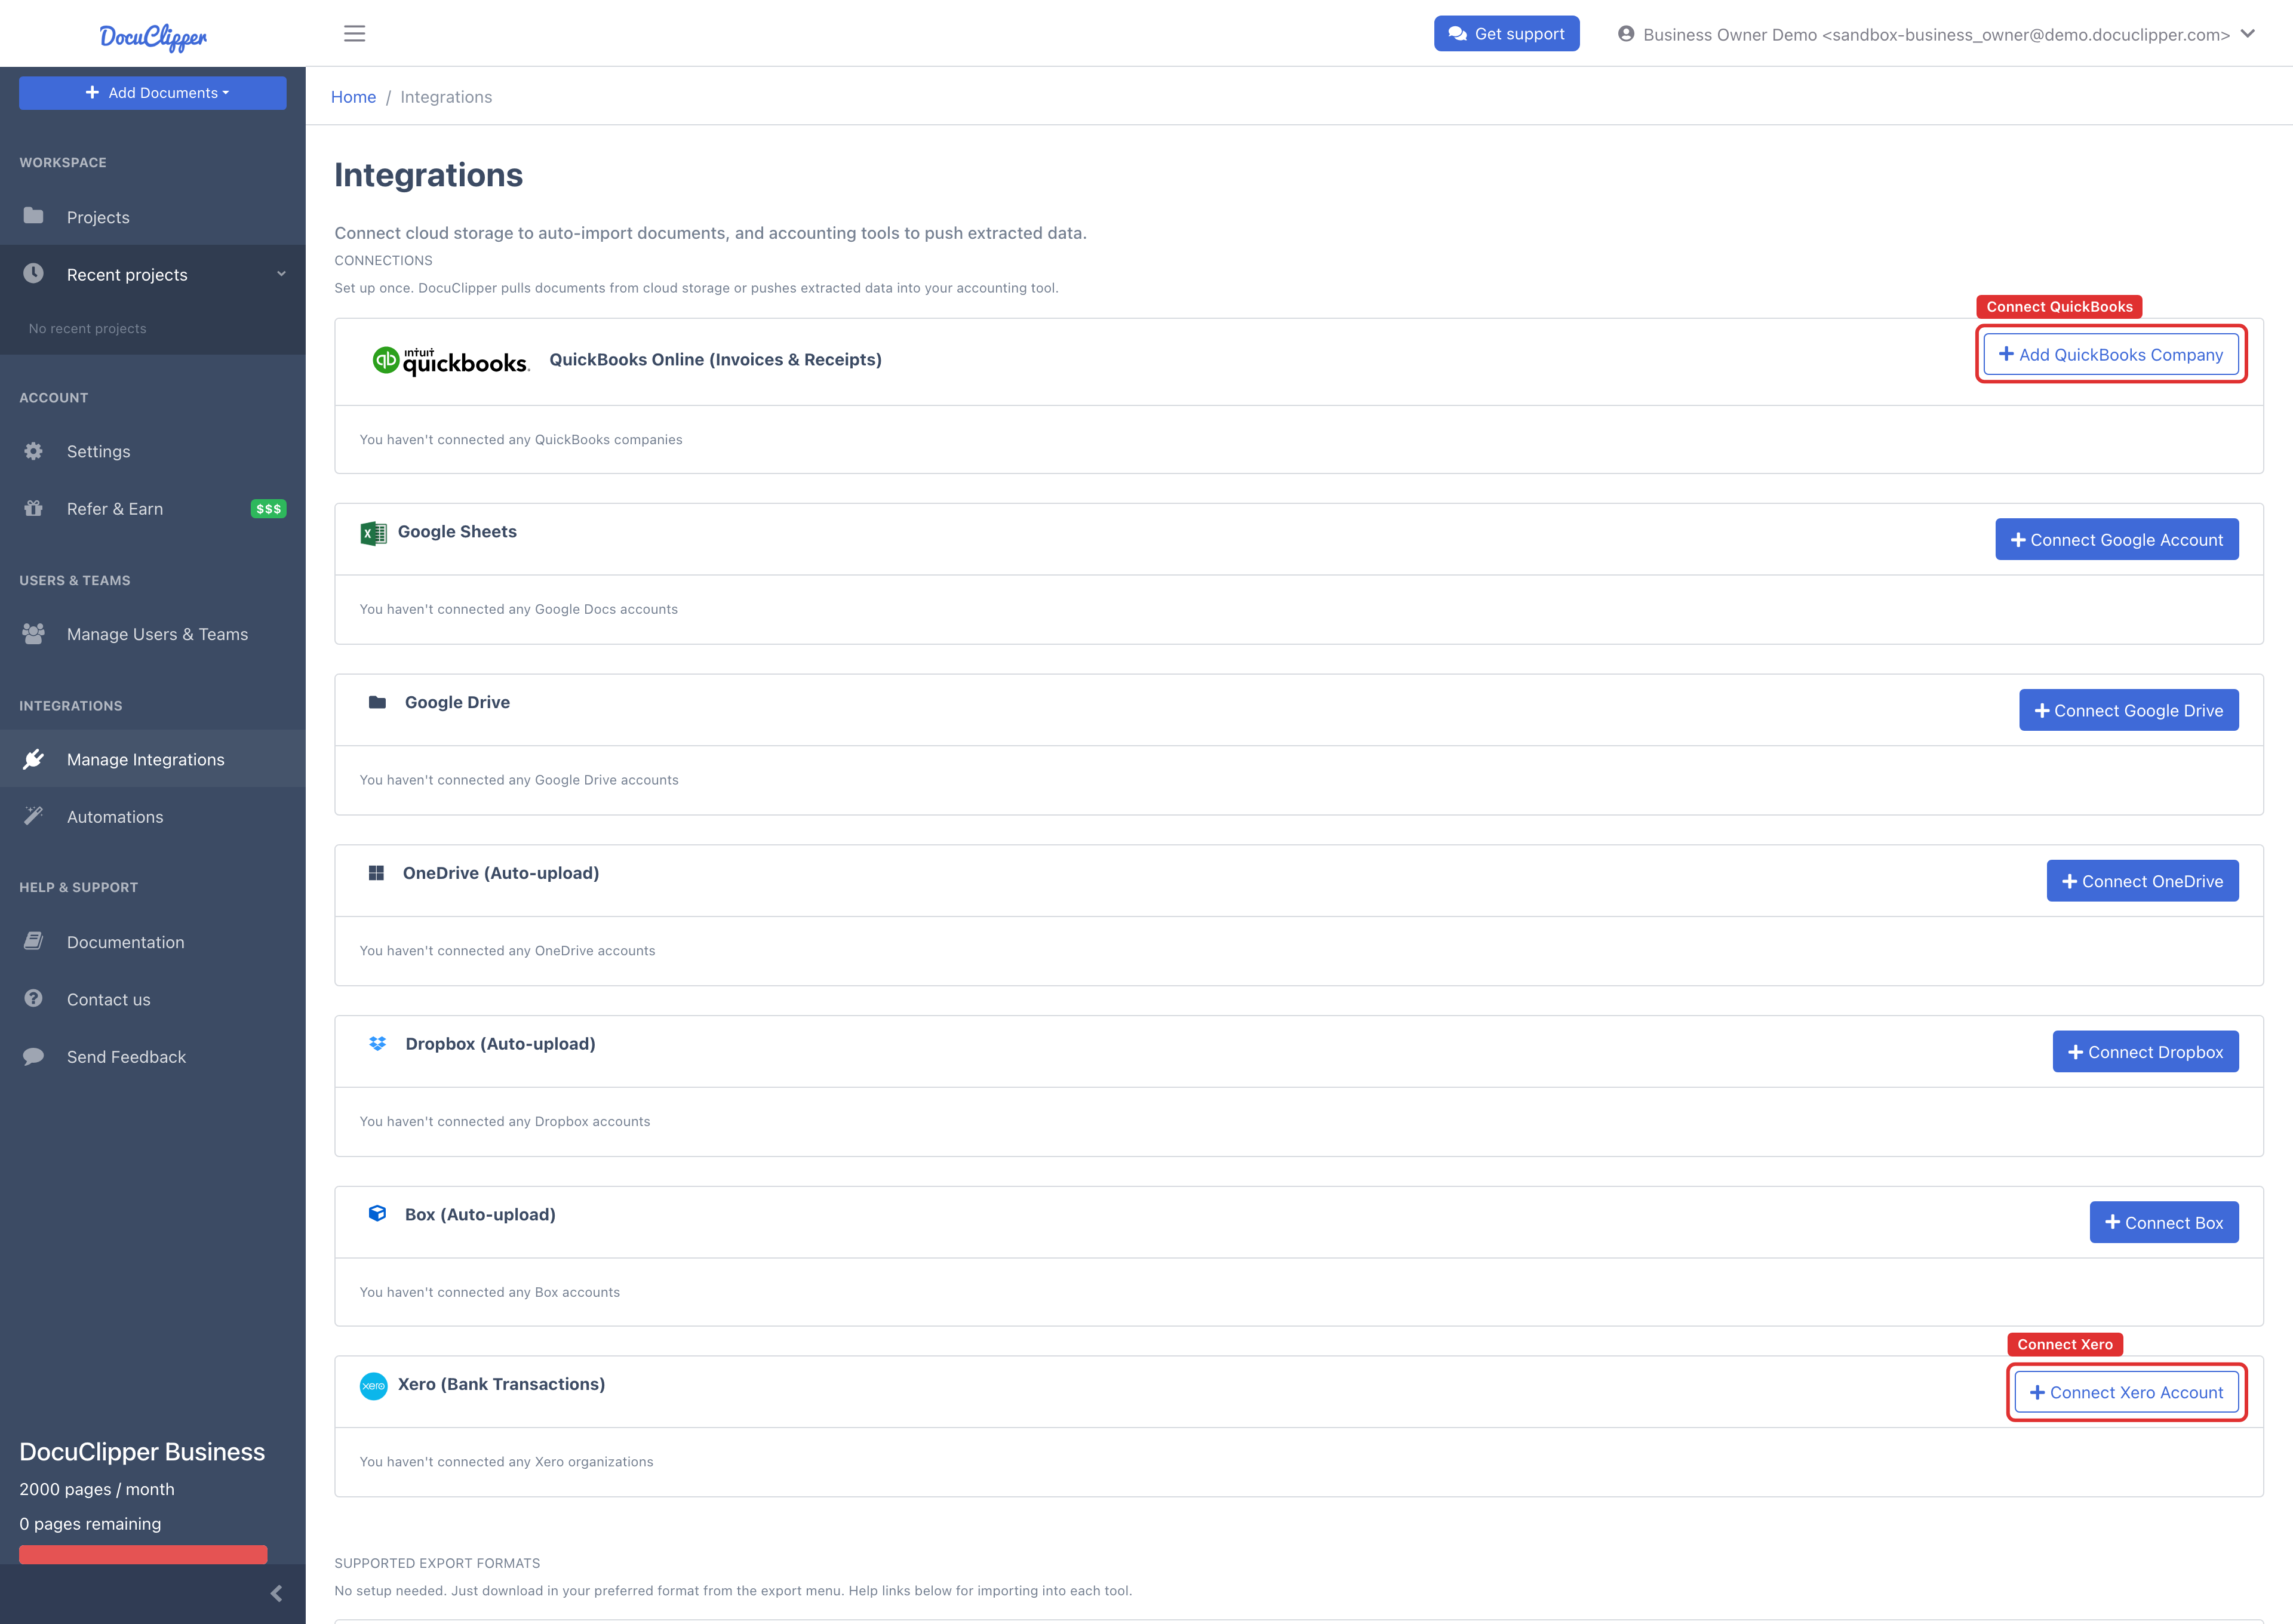Open the Add Documents dropdown
The height and width of the screenshot is (1624, 2293).
coord(153,93)
